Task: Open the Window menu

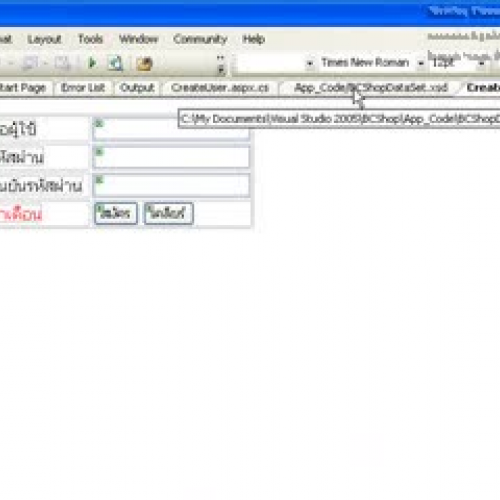Action: pos(138,39)
